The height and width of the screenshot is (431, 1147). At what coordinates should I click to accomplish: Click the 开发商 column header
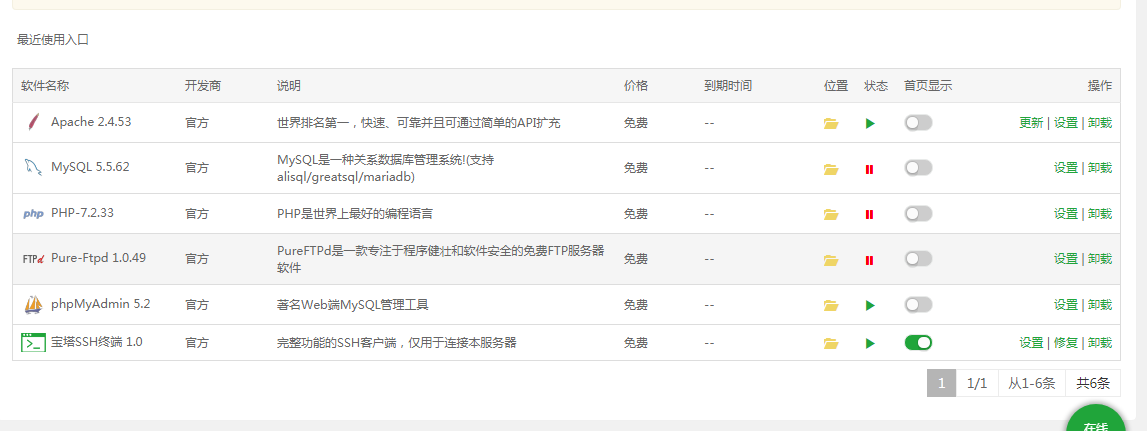tap(203, 86)
